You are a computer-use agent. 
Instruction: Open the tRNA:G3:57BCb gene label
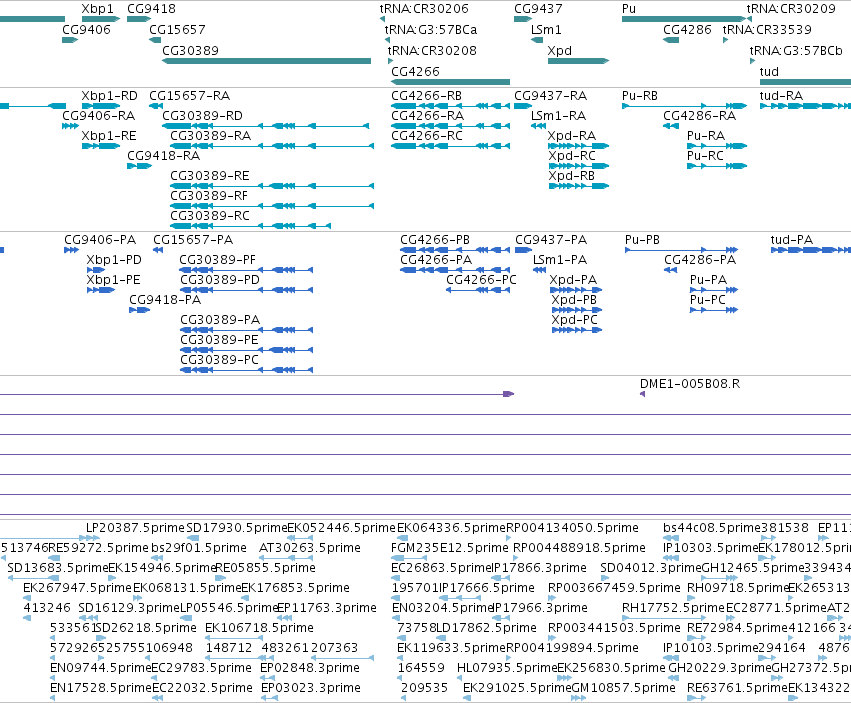point(796,50)
